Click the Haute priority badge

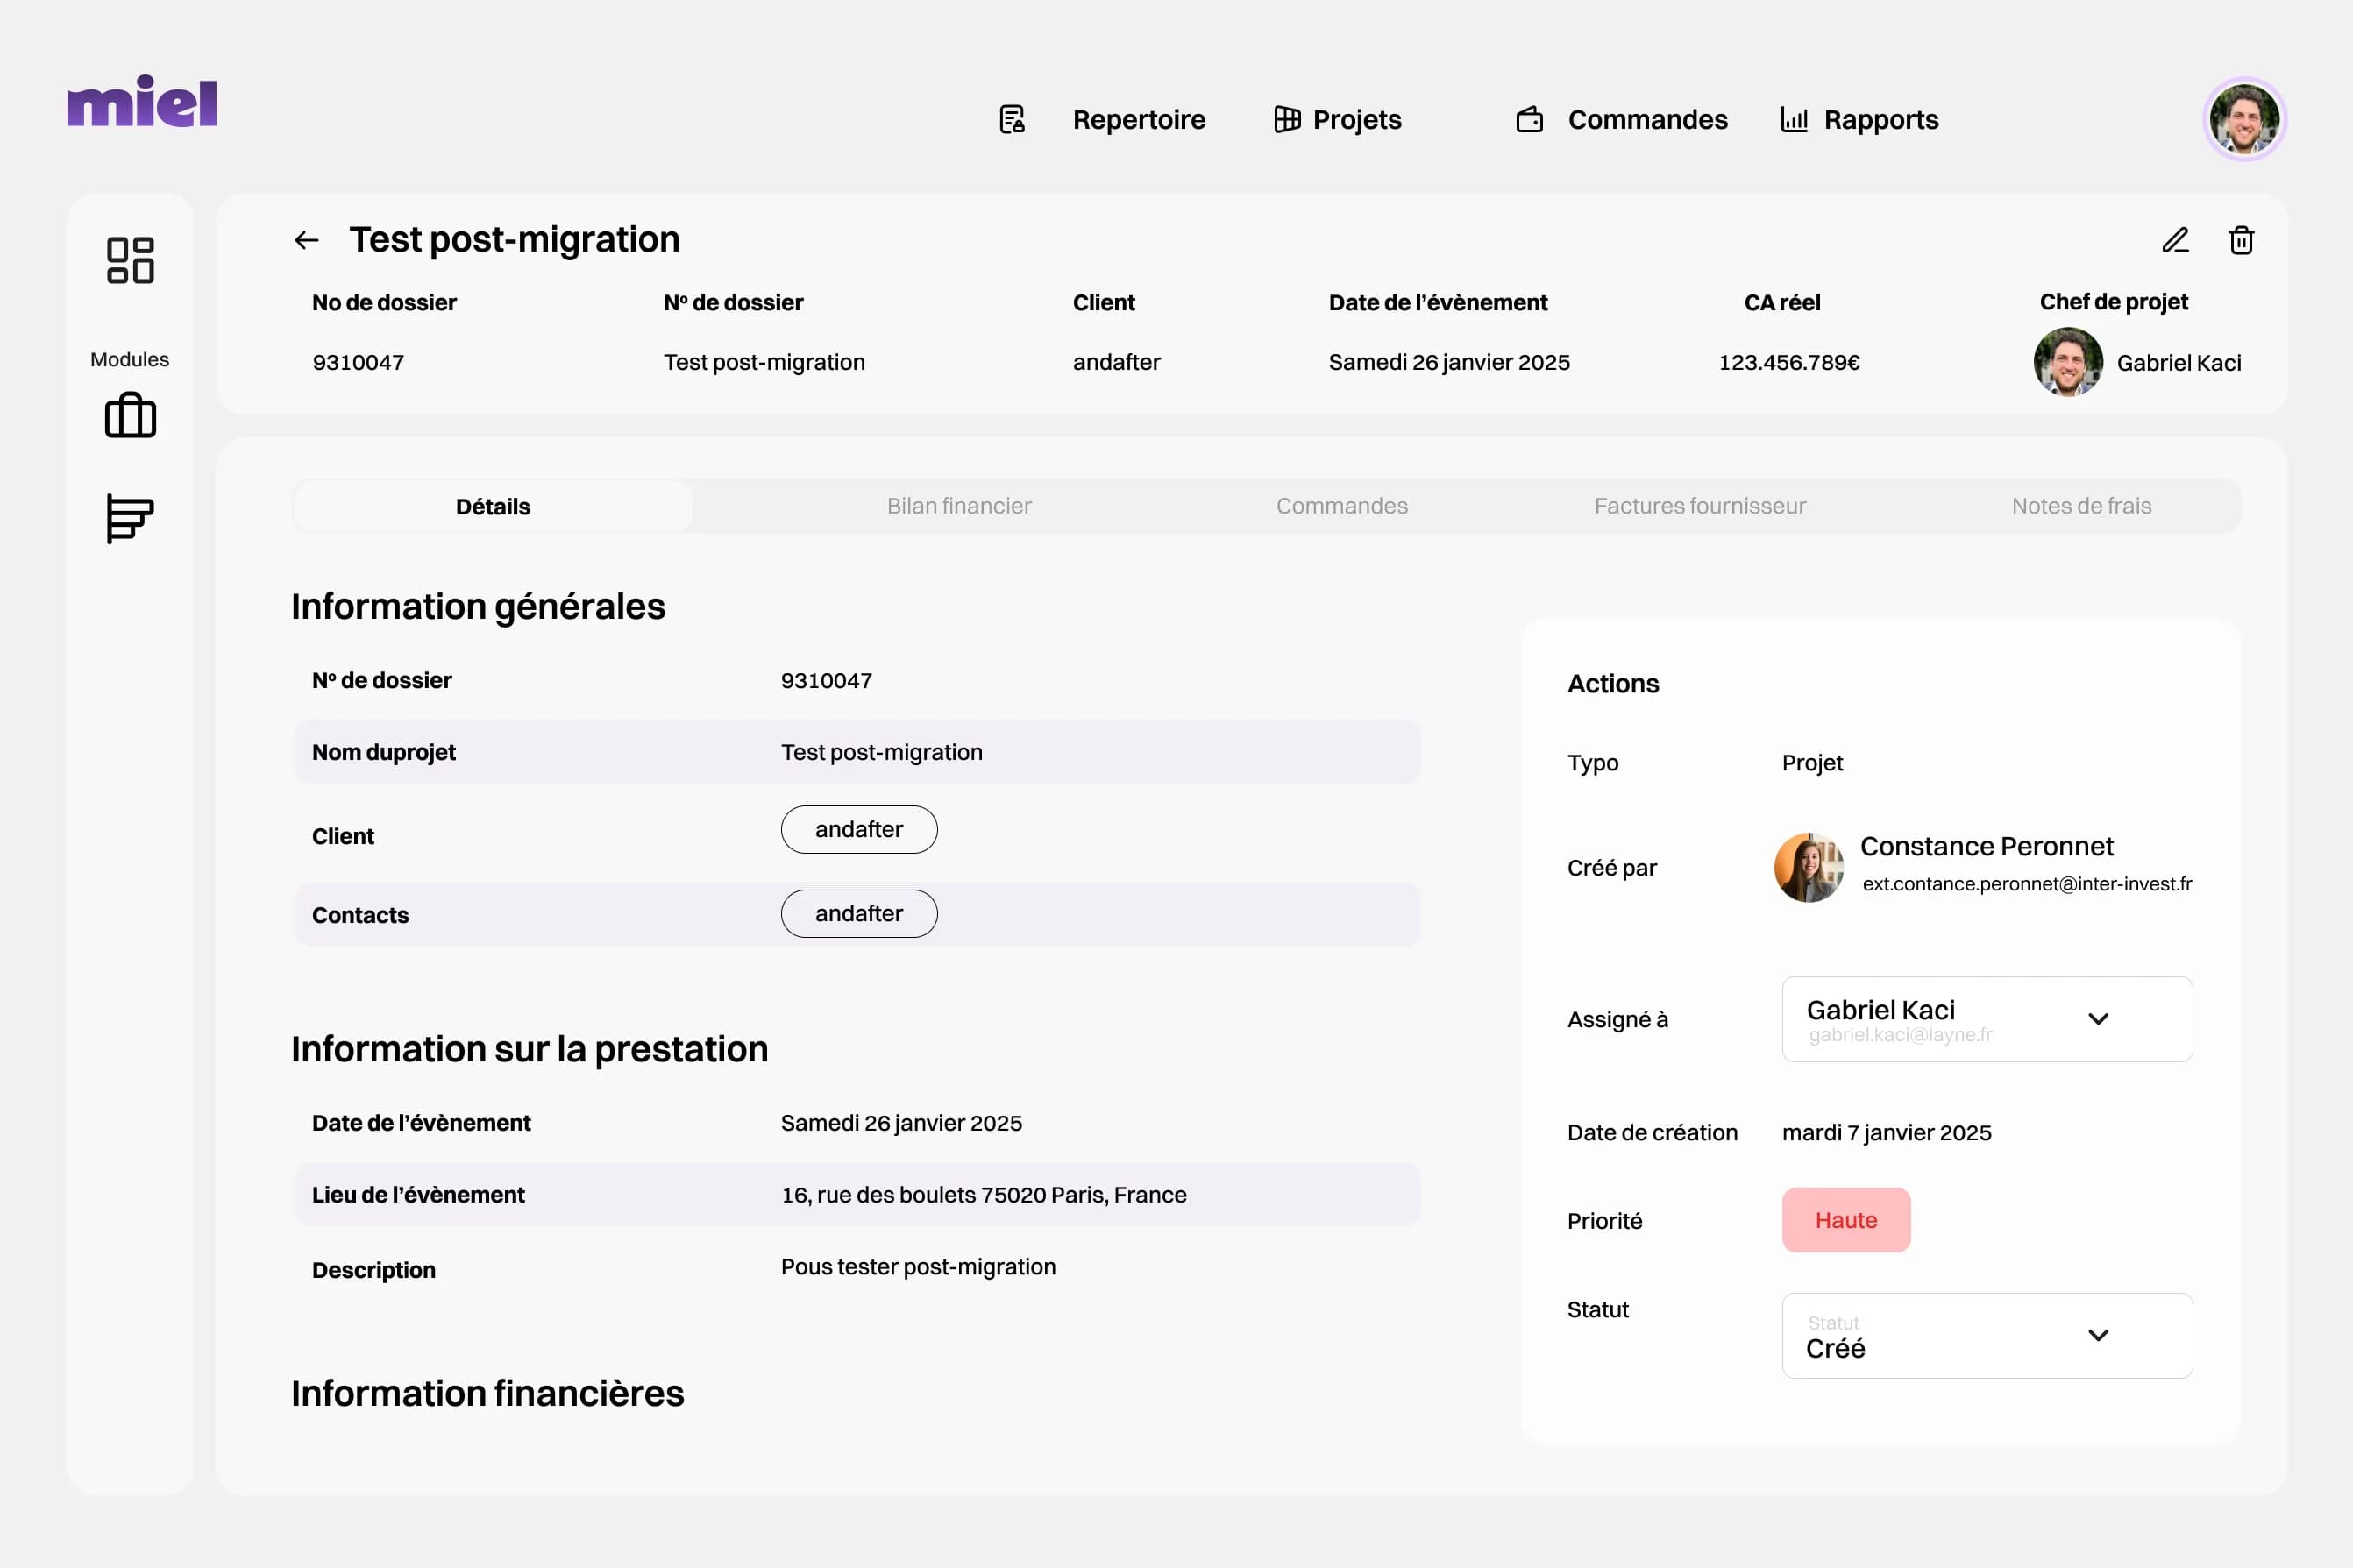1845,1220
